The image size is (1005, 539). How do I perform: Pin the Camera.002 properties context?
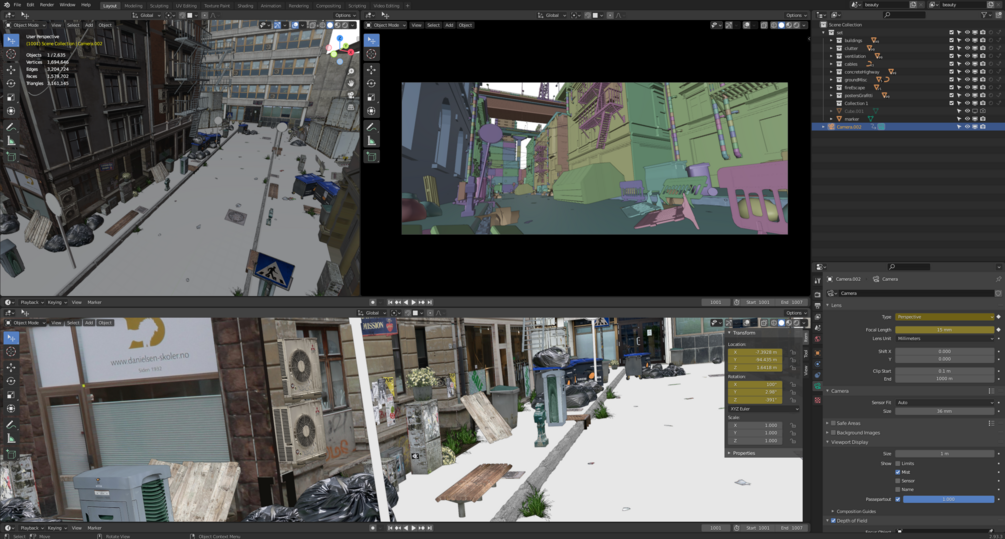pos(999,279)
